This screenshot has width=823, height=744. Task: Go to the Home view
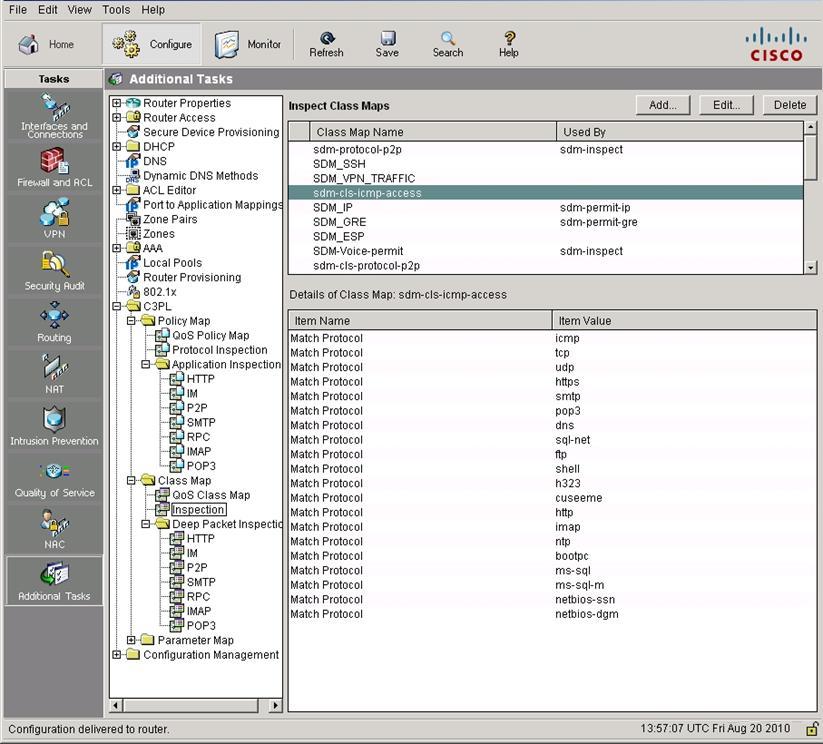click(46, 45)
